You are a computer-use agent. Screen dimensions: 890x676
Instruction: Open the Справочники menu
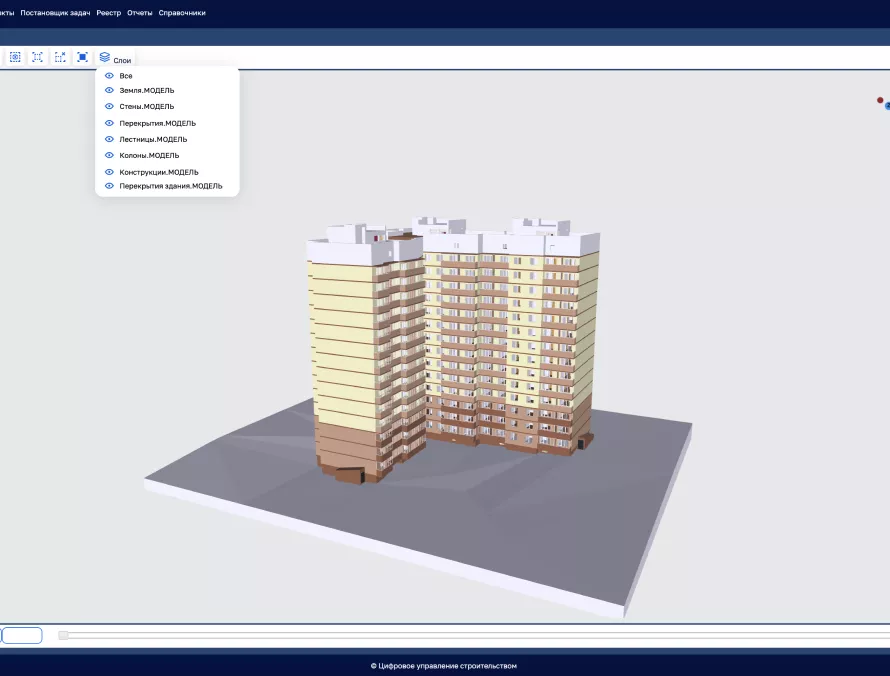(182, 13)
